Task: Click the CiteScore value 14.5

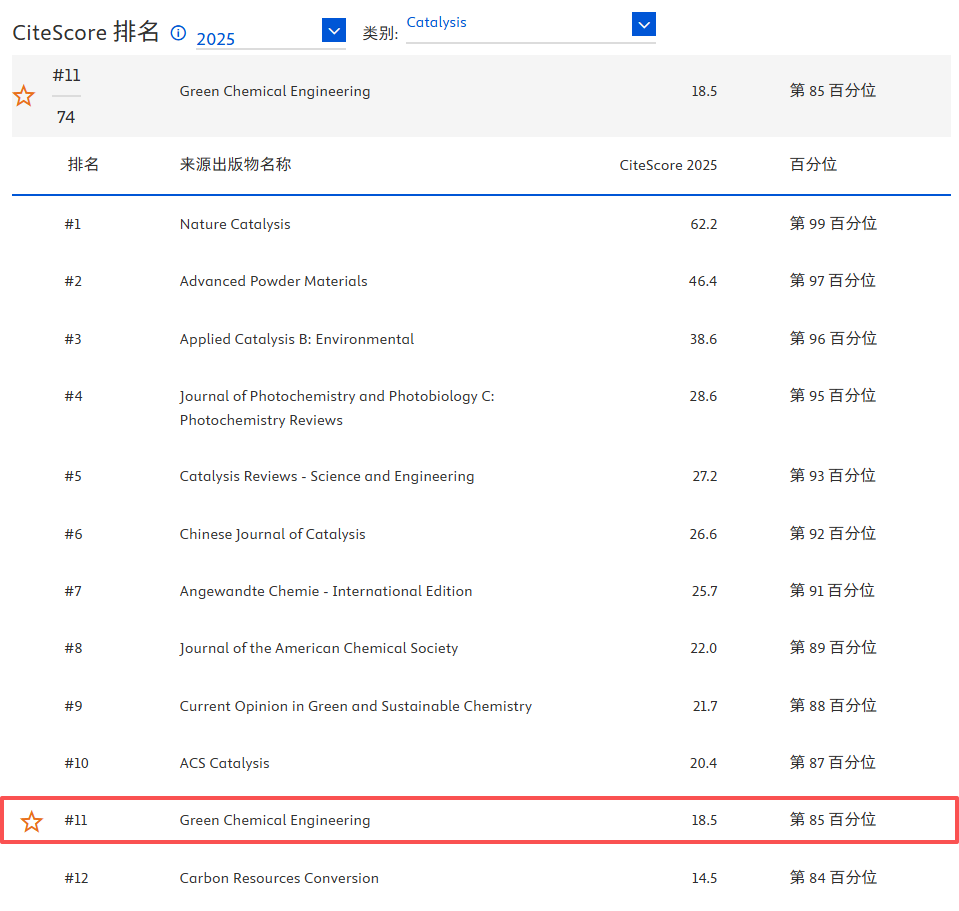Action: pyautogui.click(x=704, y=879)
